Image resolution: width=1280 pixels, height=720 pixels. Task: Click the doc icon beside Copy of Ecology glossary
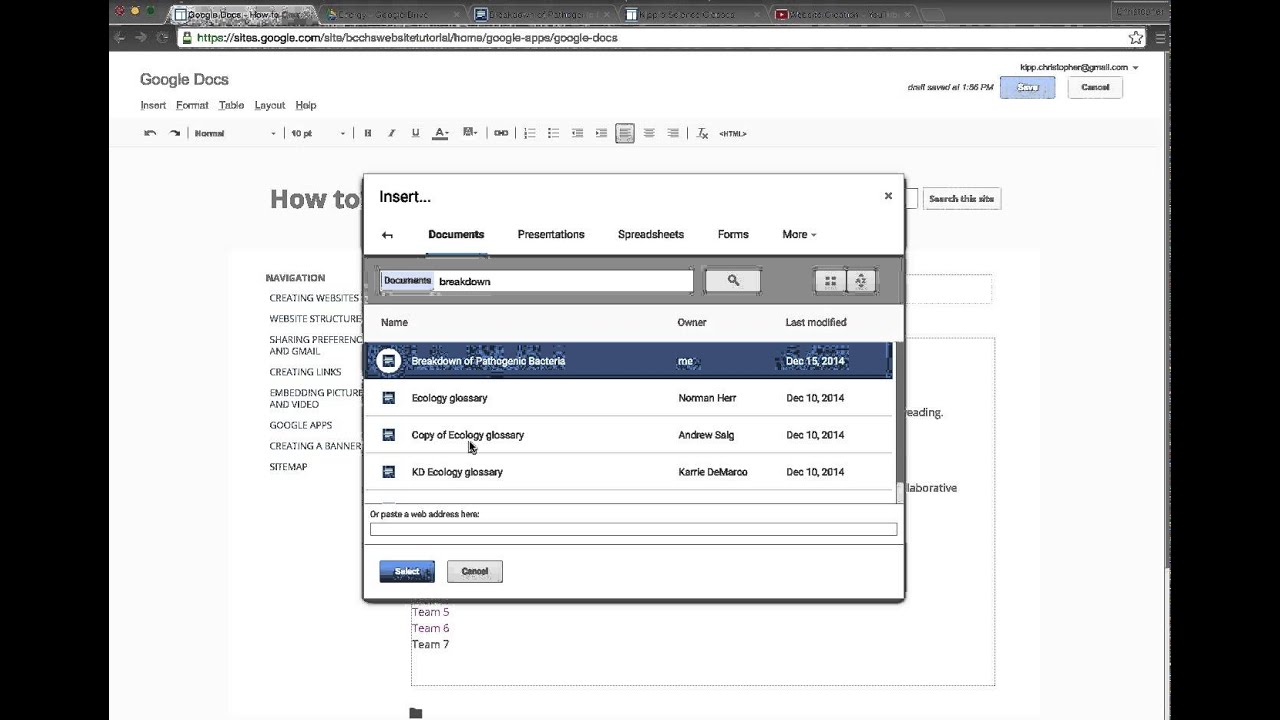[389, 435]
